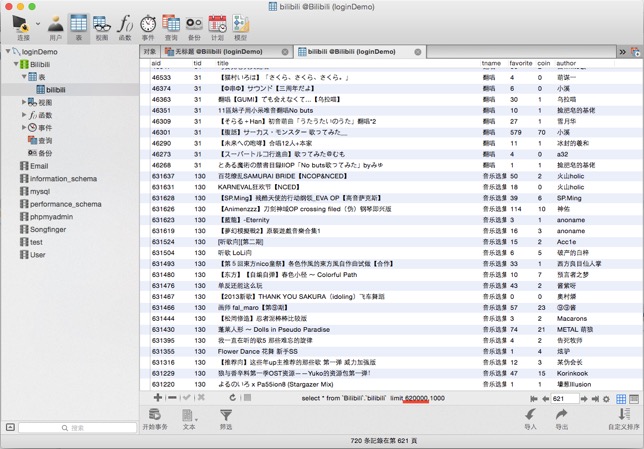Open the User toolbar icon

55,27
